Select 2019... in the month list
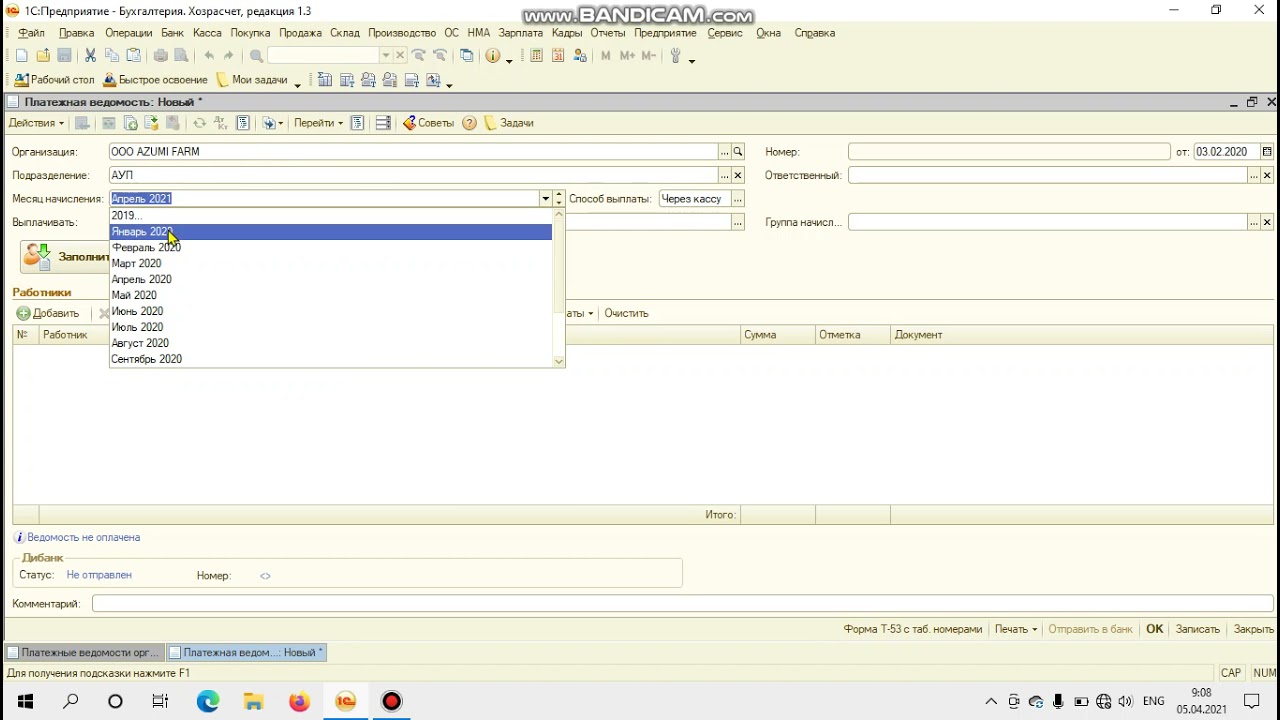Image resolution: width=1280 pixels, height=720 pixels. point(330,216)
